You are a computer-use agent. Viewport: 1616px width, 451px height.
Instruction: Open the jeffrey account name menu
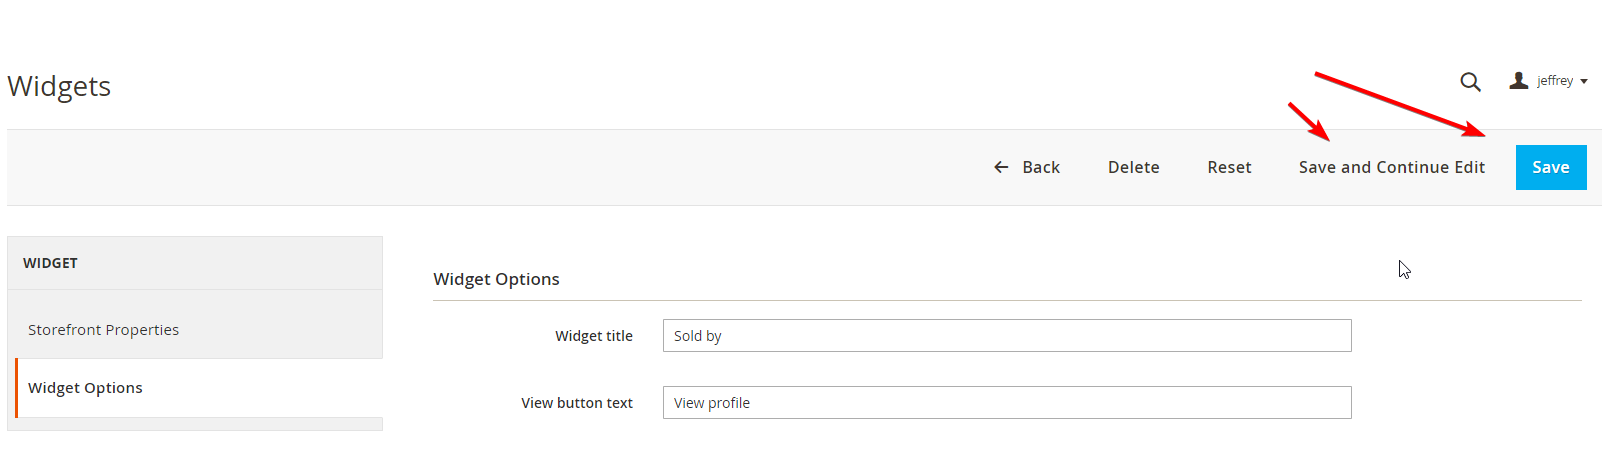pos(1555,81)
